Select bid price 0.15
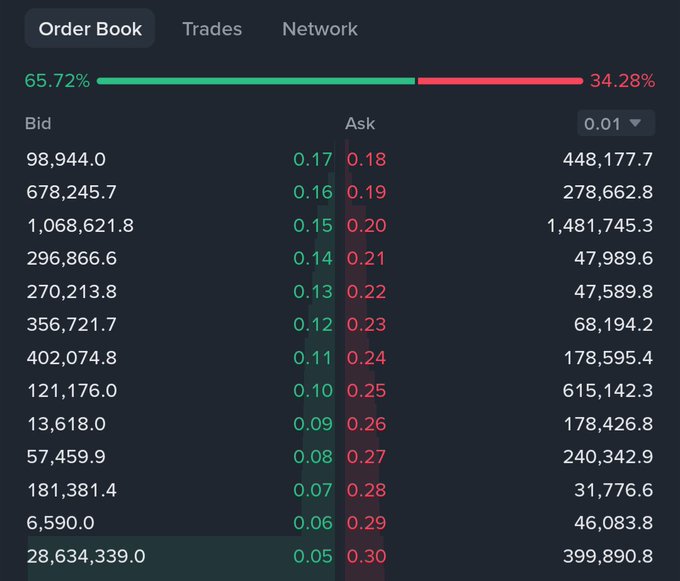This screenshot has height=581, width=680. coord(313,225)
